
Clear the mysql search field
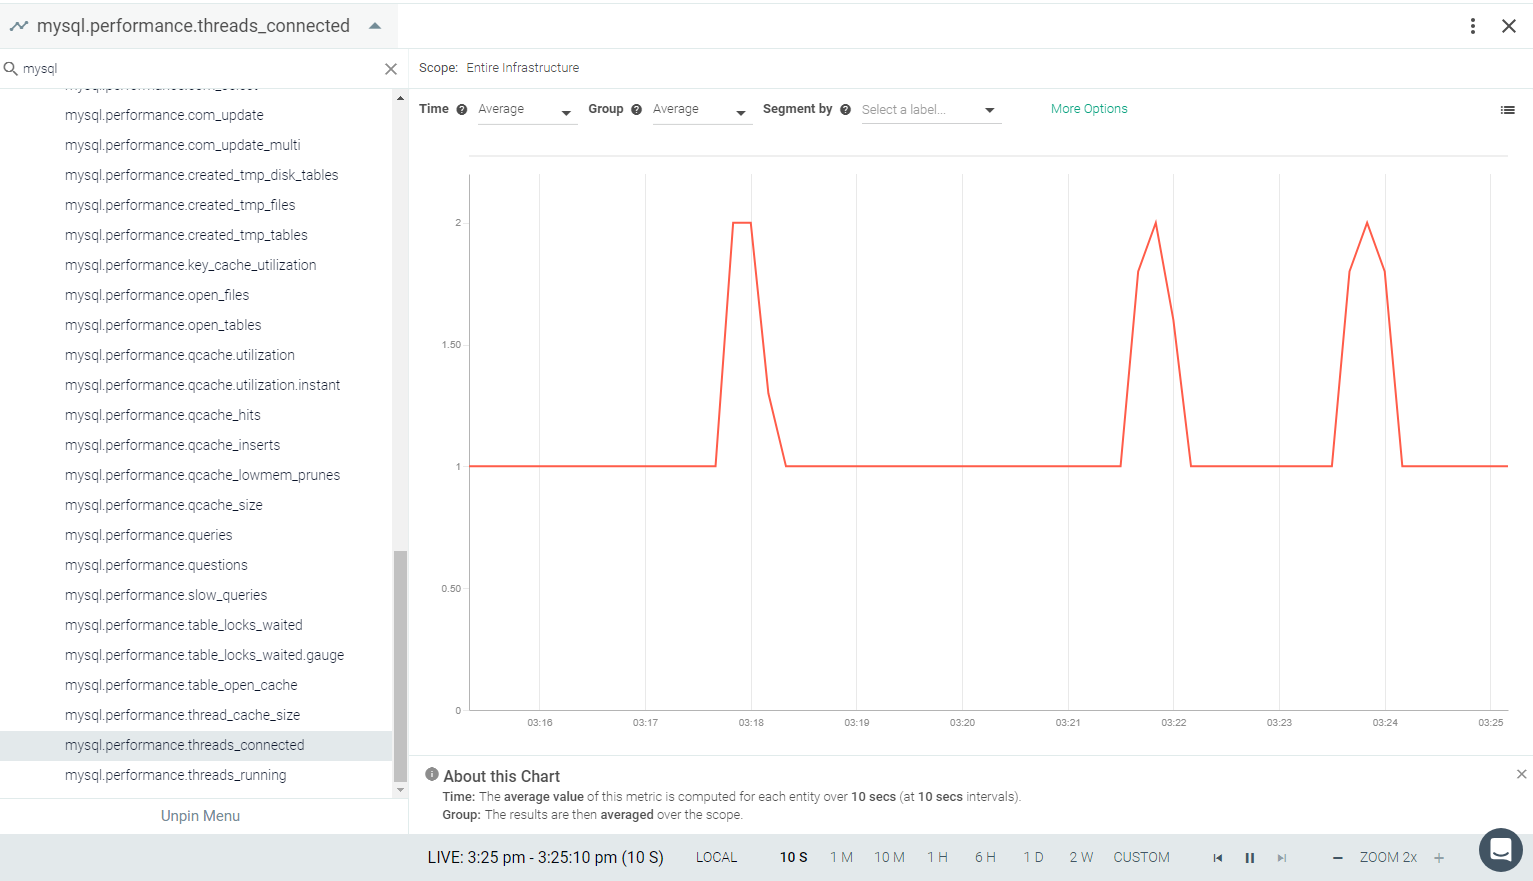point(391,69)
